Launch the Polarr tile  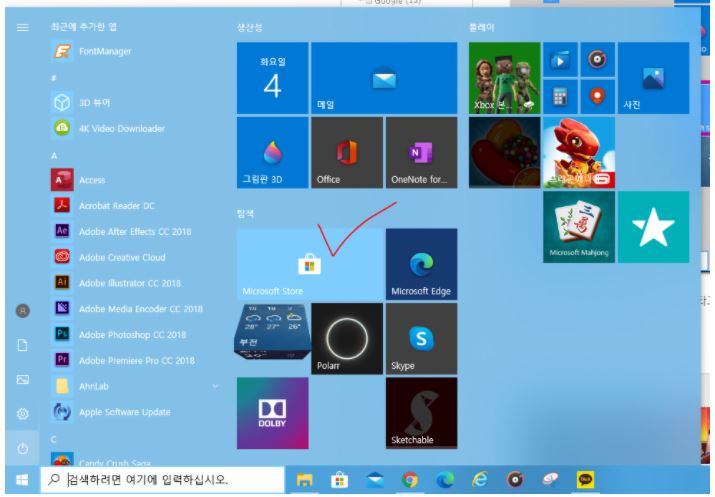[347, 339]
